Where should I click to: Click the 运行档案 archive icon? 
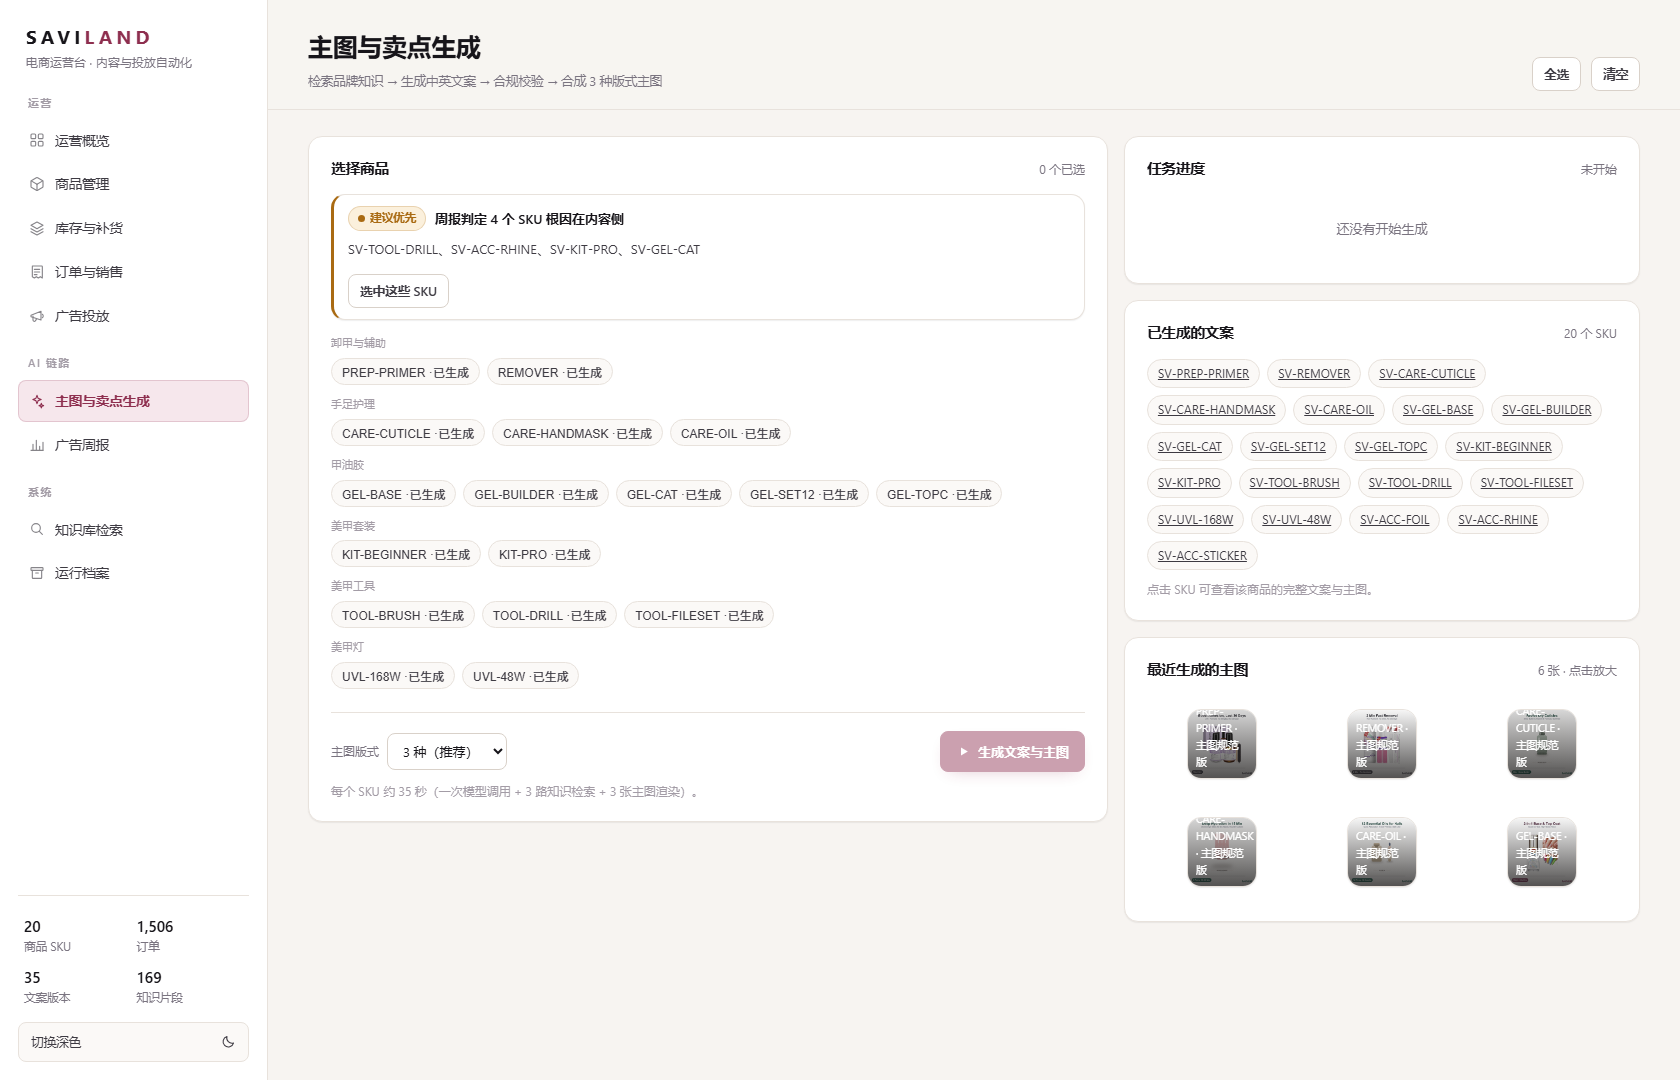37,573
